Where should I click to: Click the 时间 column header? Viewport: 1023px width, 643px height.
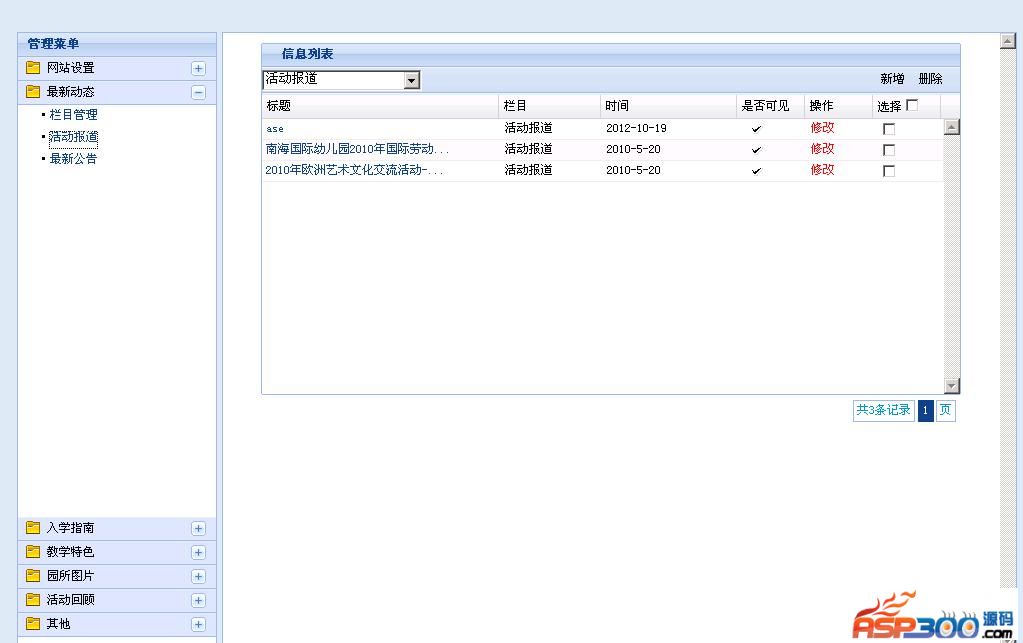coord(617,106)
